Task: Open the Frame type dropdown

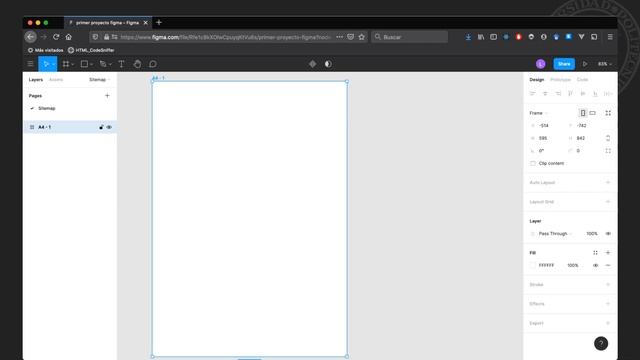Action: pos(538,113)
